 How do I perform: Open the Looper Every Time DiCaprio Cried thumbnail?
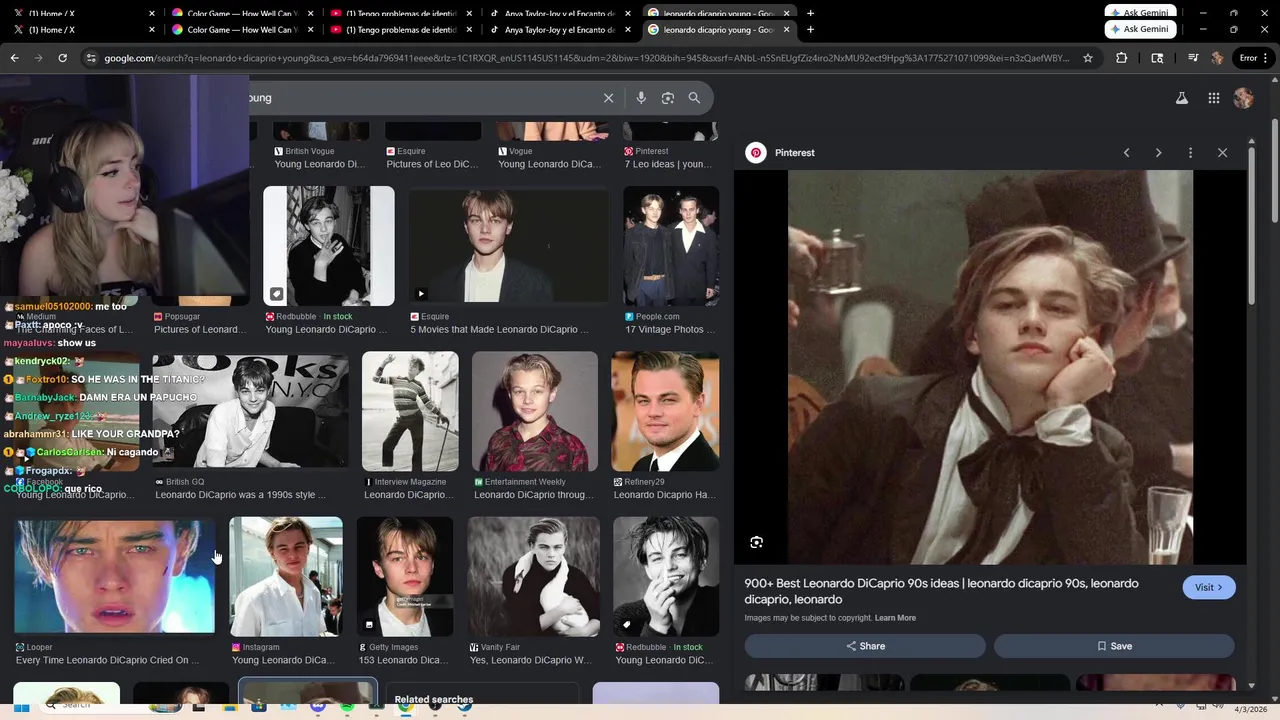pos(115,576)
